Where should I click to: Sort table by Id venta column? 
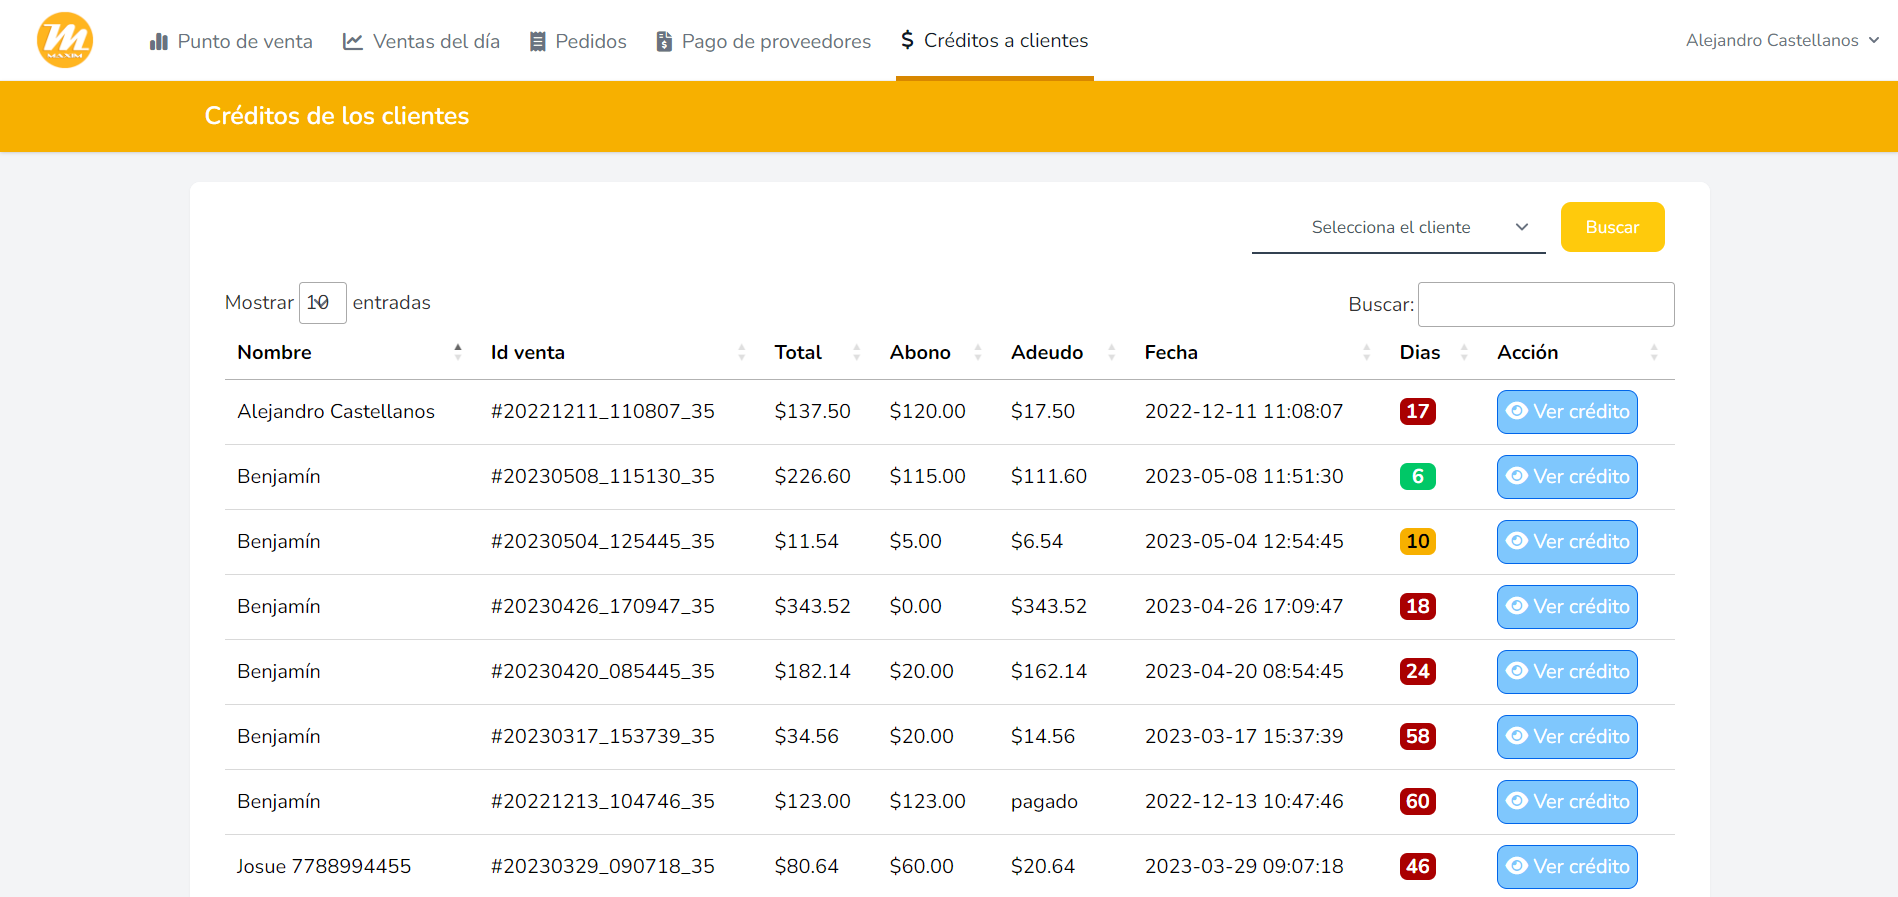(618, 352)
